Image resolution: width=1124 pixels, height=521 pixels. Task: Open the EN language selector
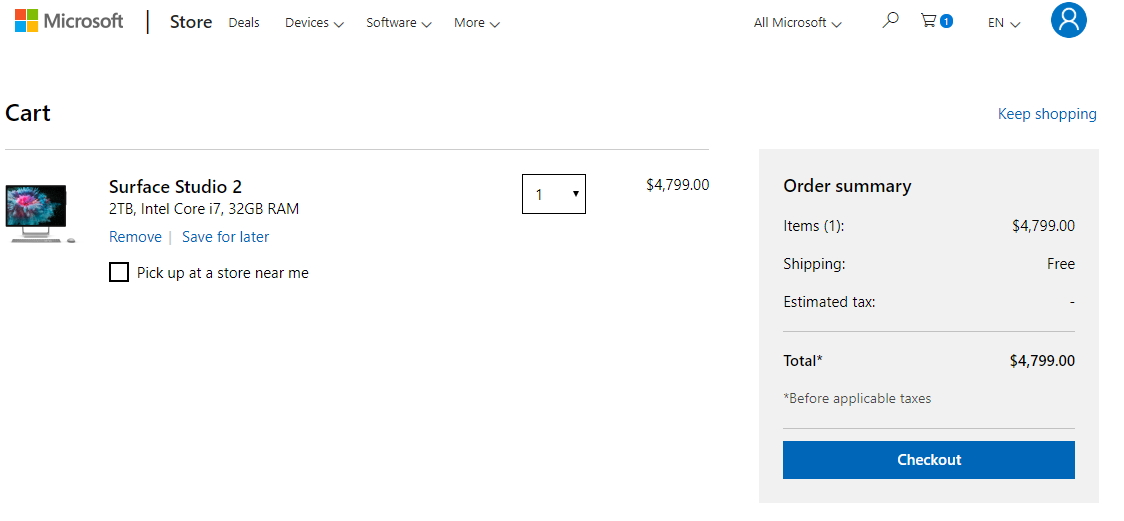click(1004, 23)
